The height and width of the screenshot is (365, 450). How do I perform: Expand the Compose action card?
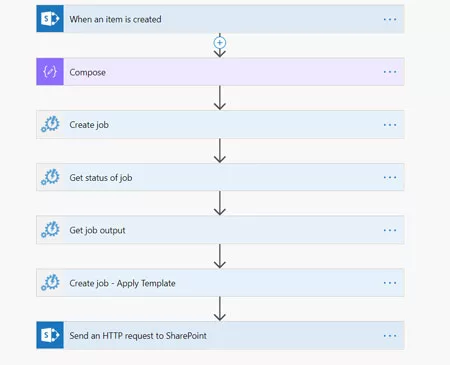click(x=220, y=72)
